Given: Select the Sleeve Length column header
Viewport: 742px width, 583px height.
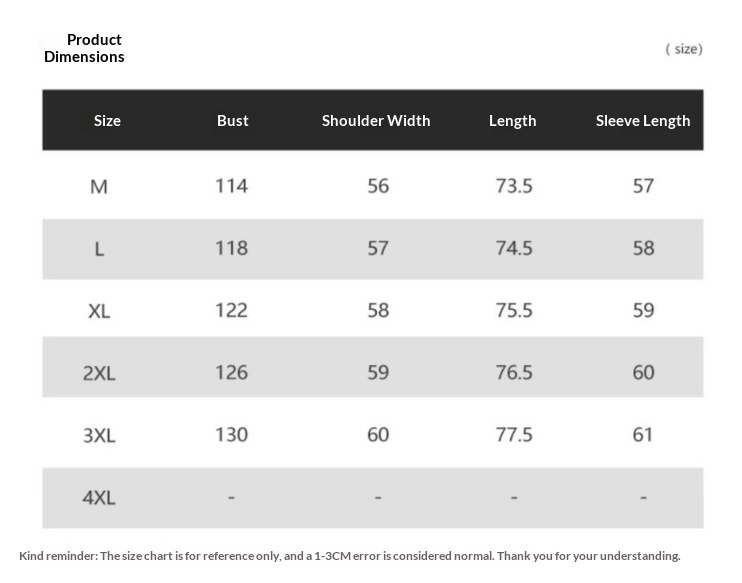Looking at the screenshot, I should [x=643, y=121].
